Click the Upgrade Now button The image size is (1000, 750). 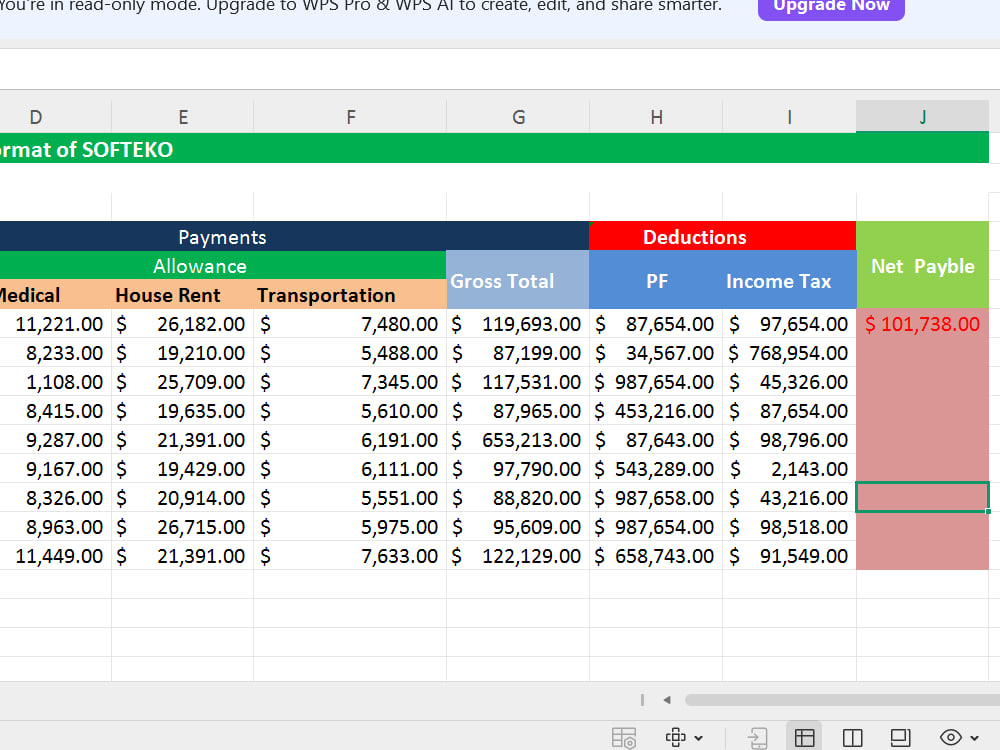tap(830, 6)
